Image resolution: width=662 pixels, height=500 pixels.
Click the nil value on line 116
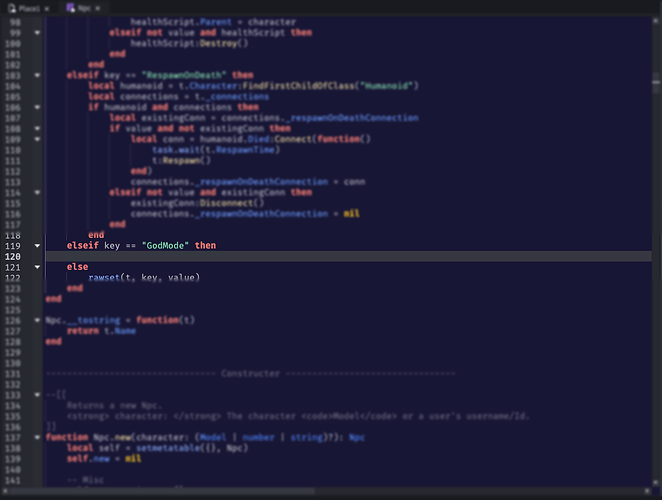coord(351,214)
